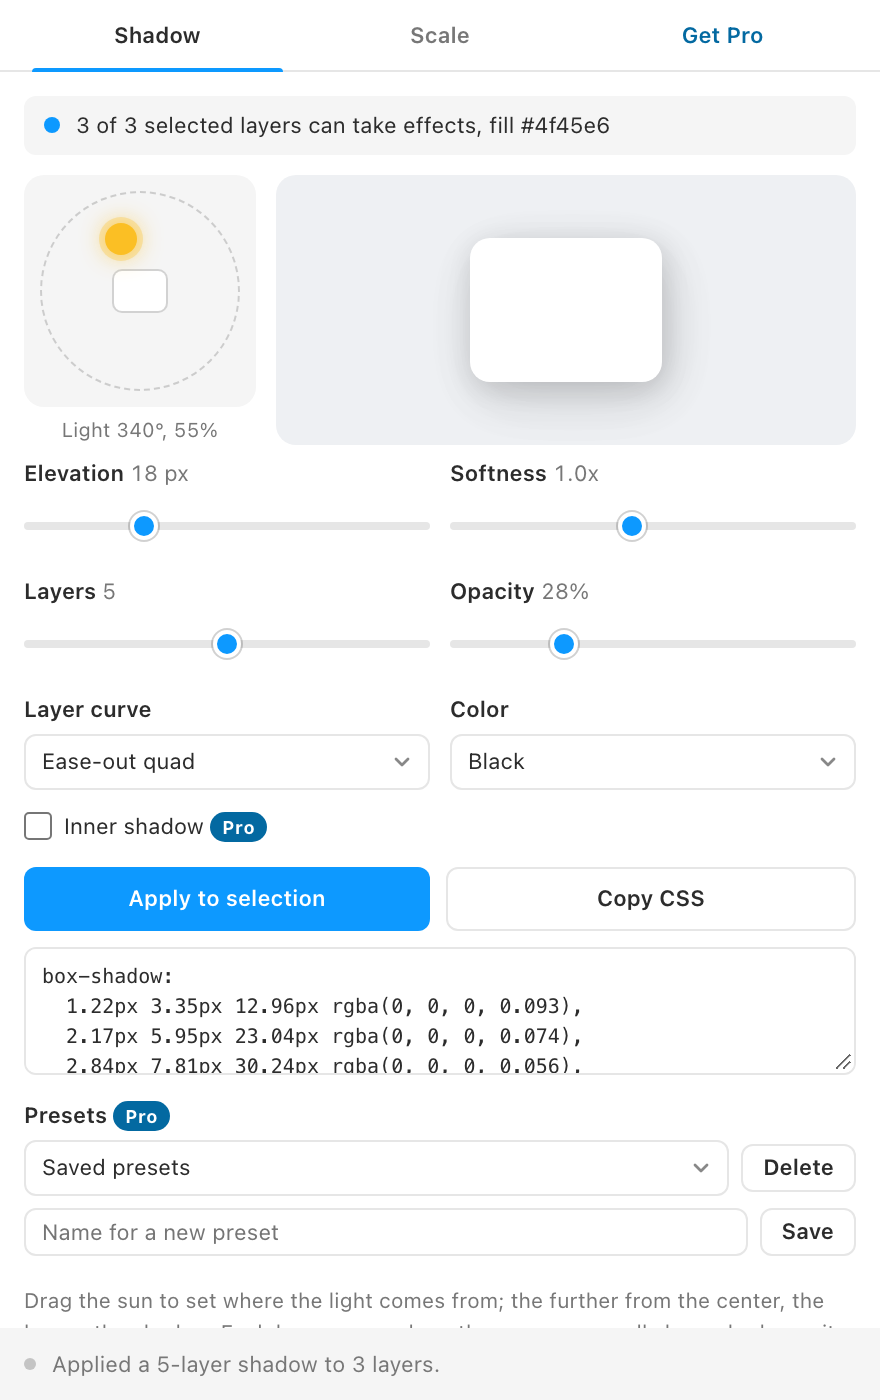
Task: Click the Name for a new preset field
Action: (386, 1232)
